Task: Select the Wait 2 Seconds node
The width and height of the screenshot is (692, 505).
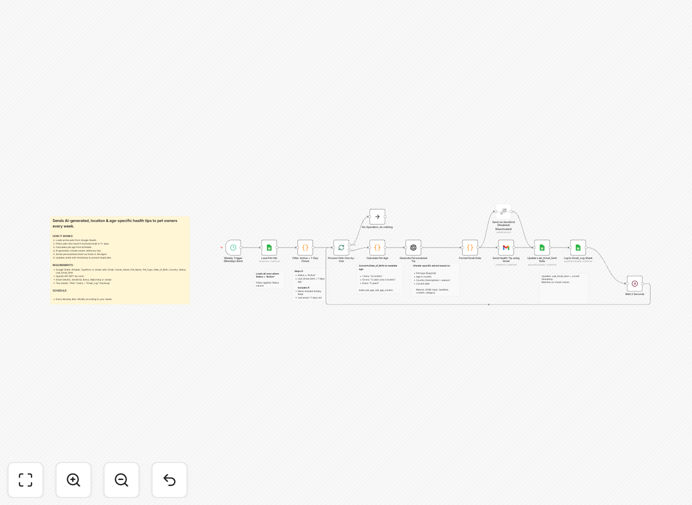Action: (x=635, y=283)
